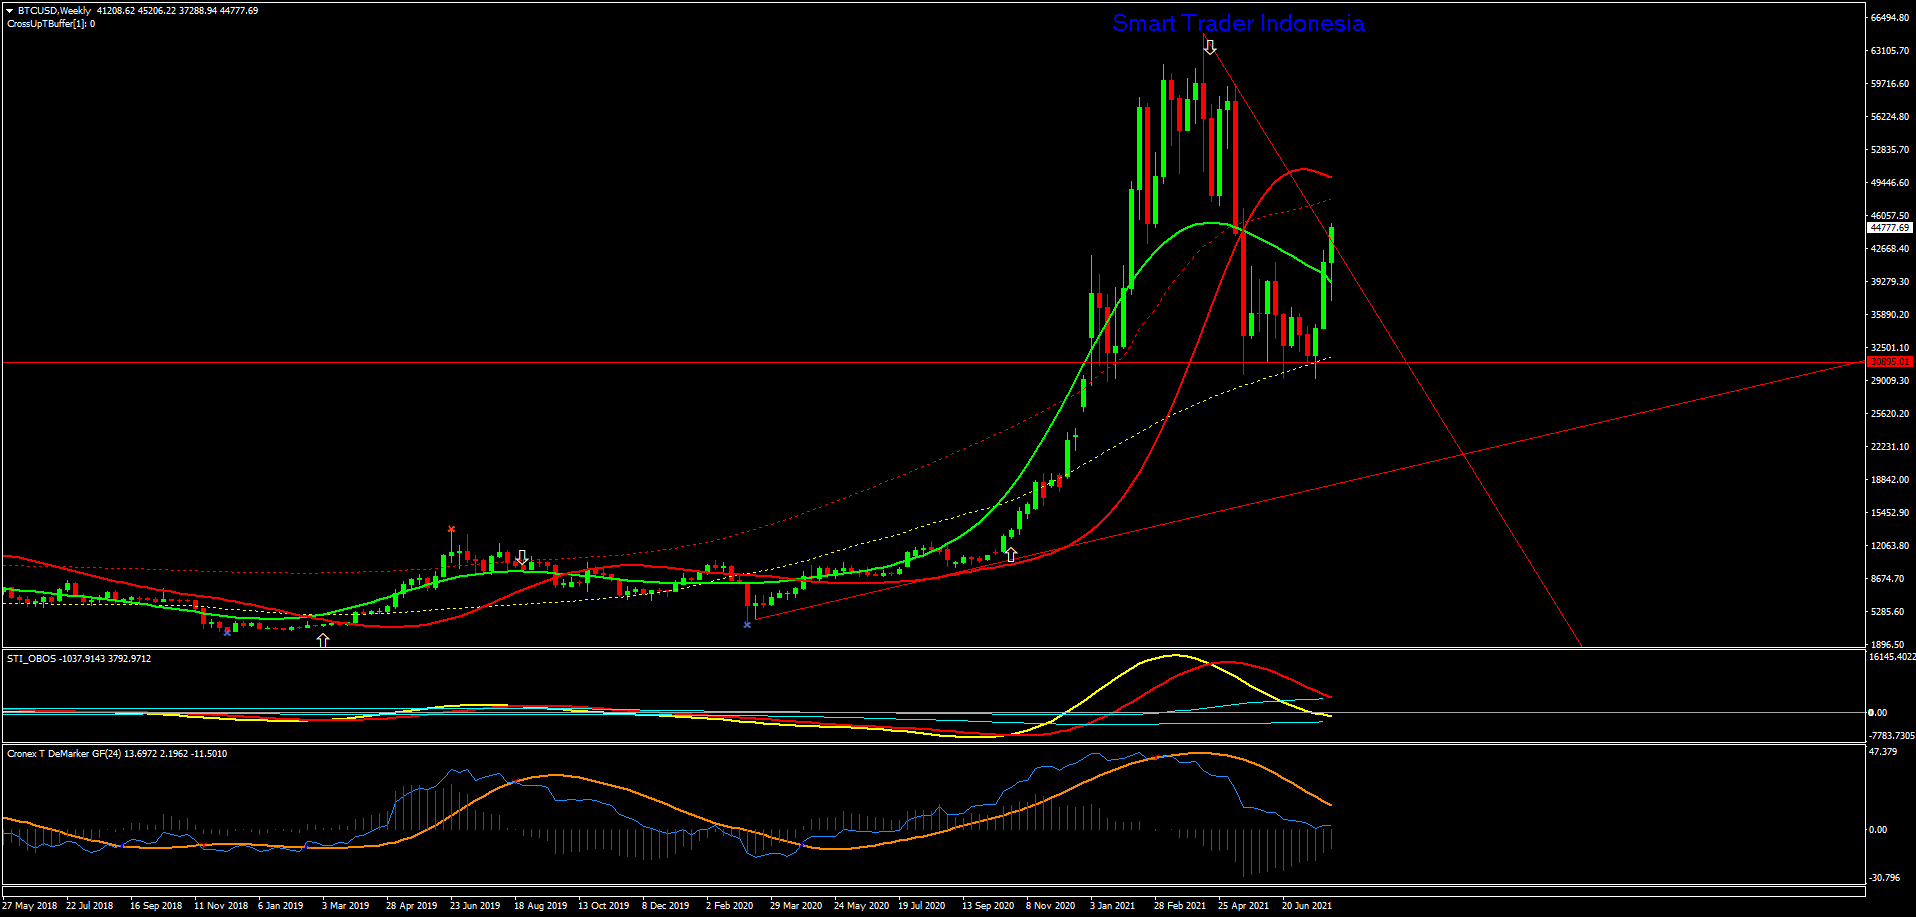The image size is (1916, 917).
Task: Click the 35890.20 price scale value
Action: click(x=1890, y=315)
